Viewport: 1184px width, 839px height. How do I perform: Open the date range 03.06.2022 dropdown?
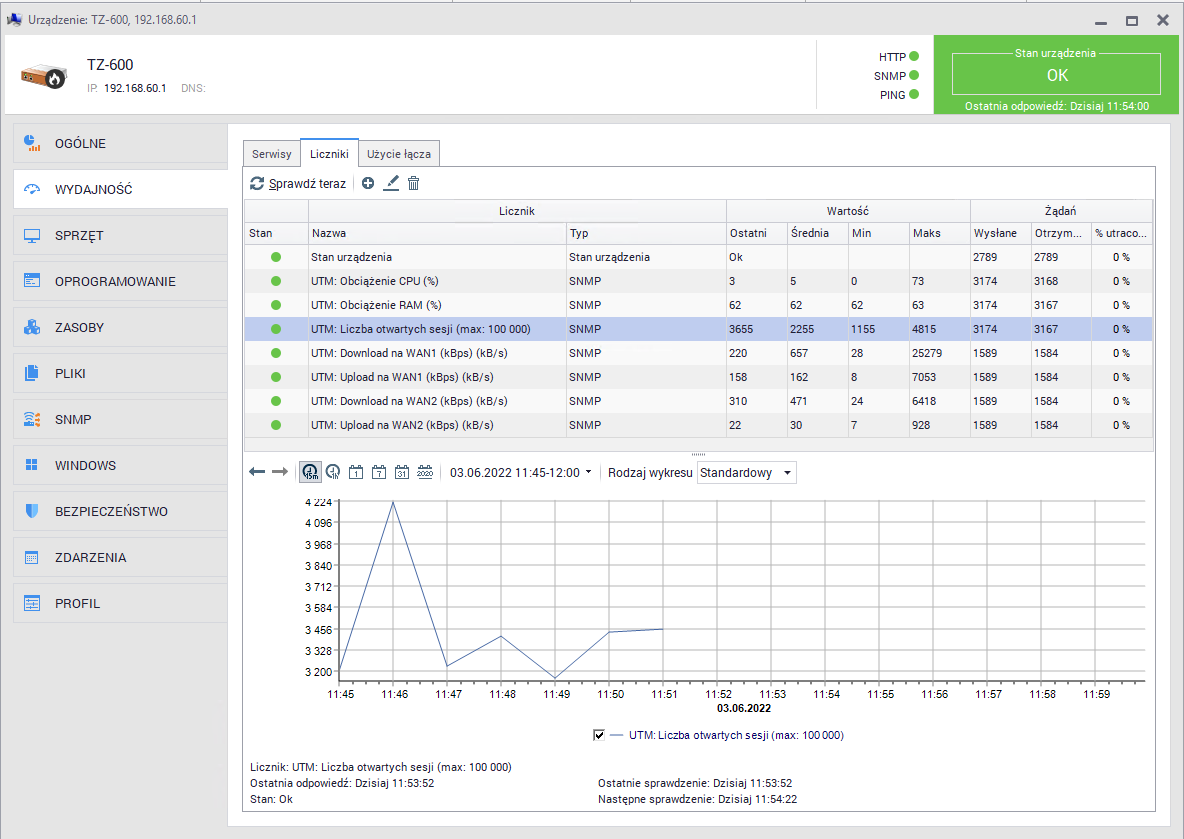tap(520, 472)
